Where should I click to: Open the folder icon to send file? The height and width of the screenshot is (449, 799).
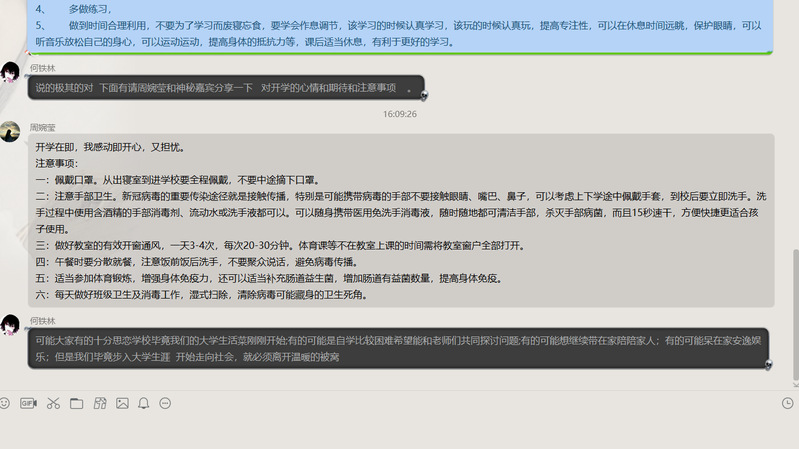76,403
